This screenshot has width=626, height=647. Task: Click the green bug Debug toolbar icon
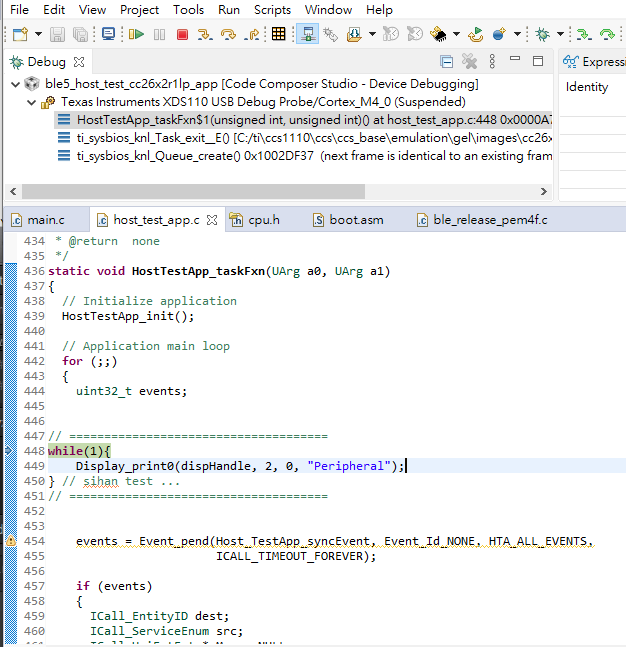[543, 34]
